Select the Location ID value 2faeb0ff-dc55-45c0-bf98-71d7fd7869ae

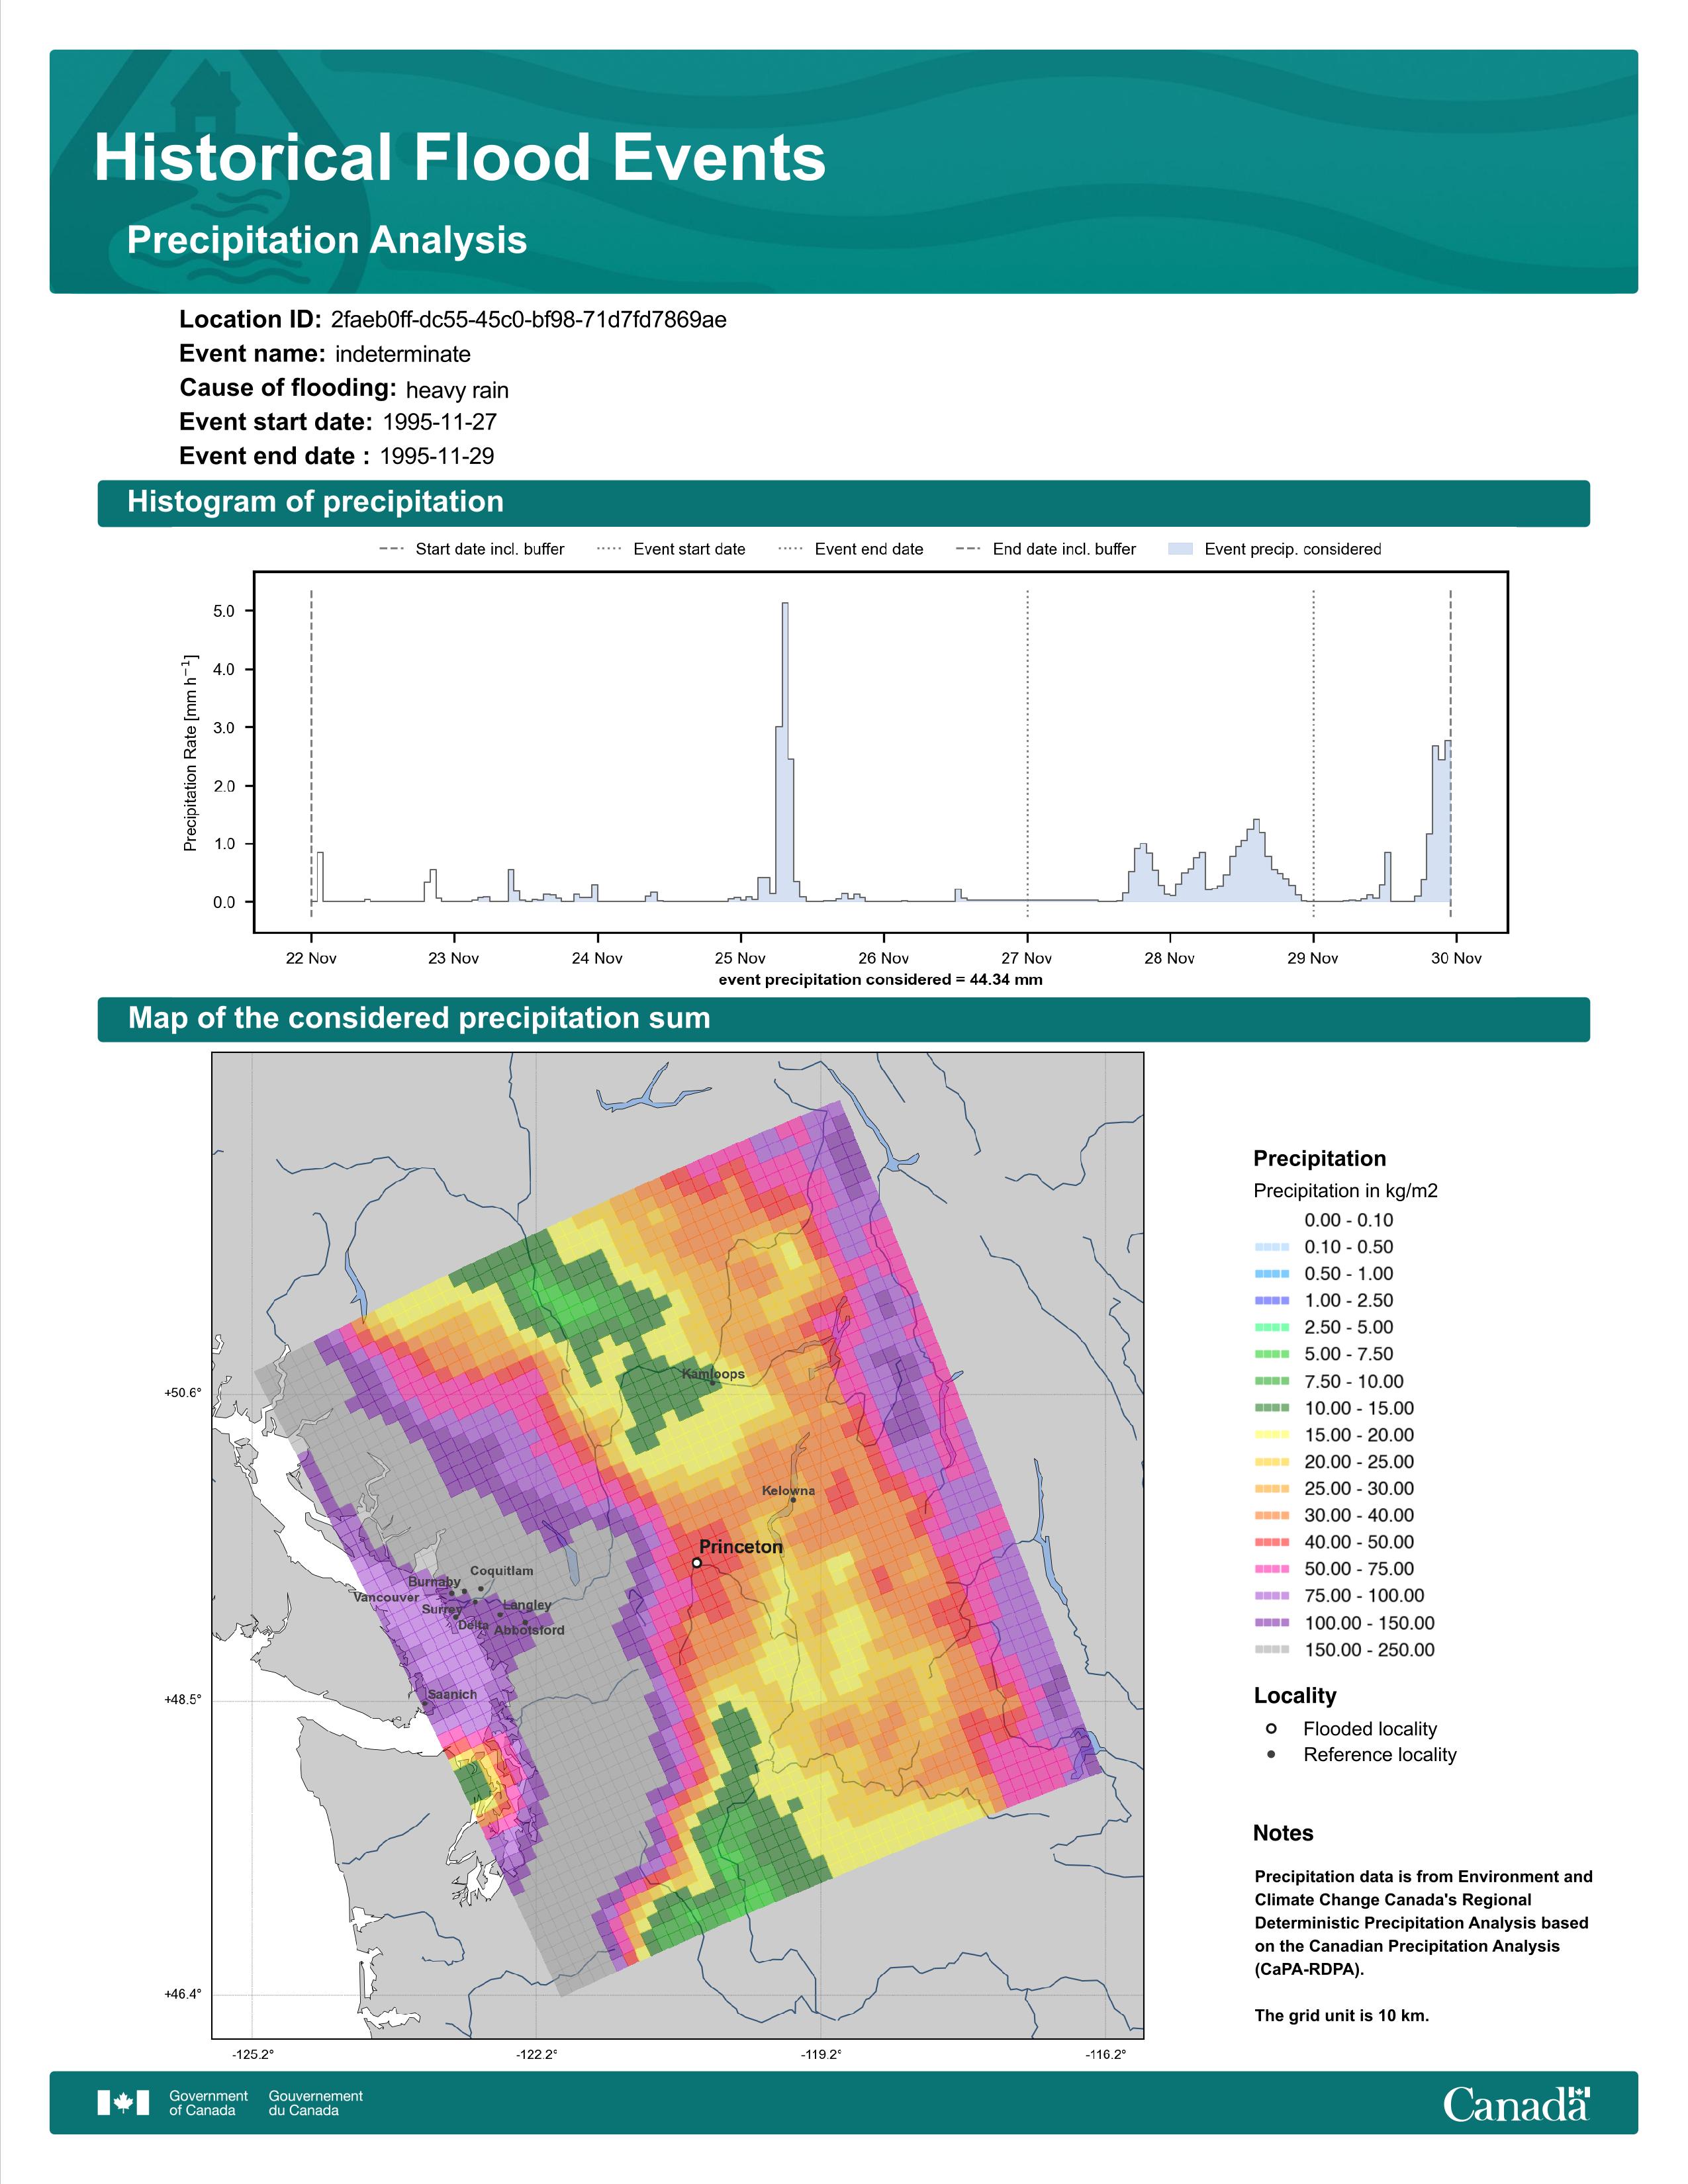pos(528,320)
